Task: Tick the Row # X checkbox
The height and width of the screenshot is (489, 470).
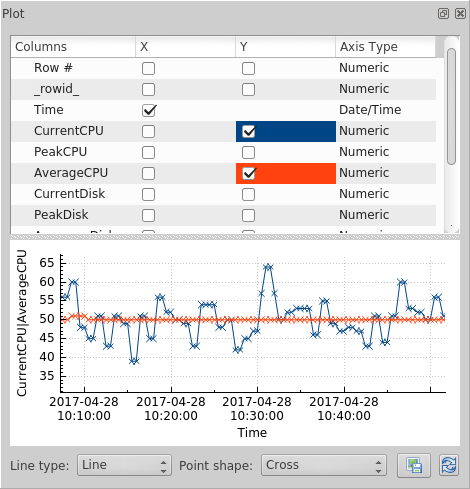Action: (148, 68)
